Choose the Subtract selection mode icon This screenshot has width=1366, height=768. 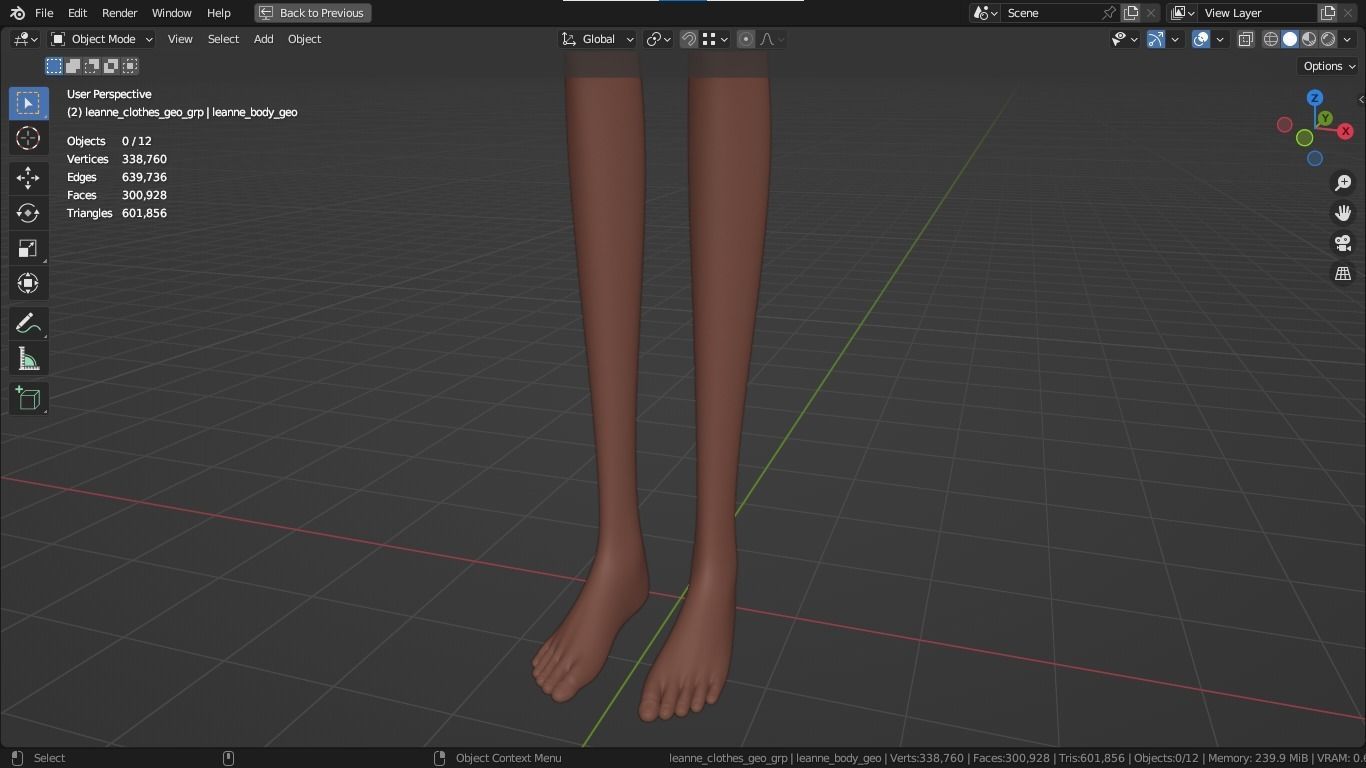(92, 66)
